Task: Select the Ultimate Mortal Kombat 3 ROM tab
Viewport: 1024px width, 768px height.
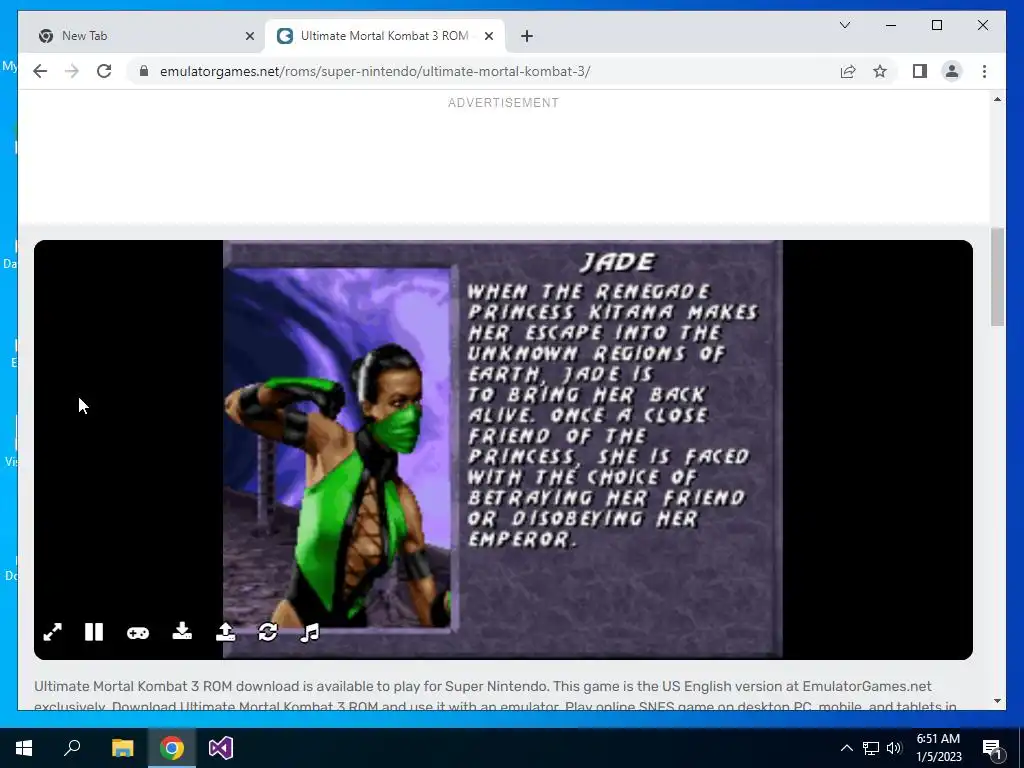Action: coord(385,36)
